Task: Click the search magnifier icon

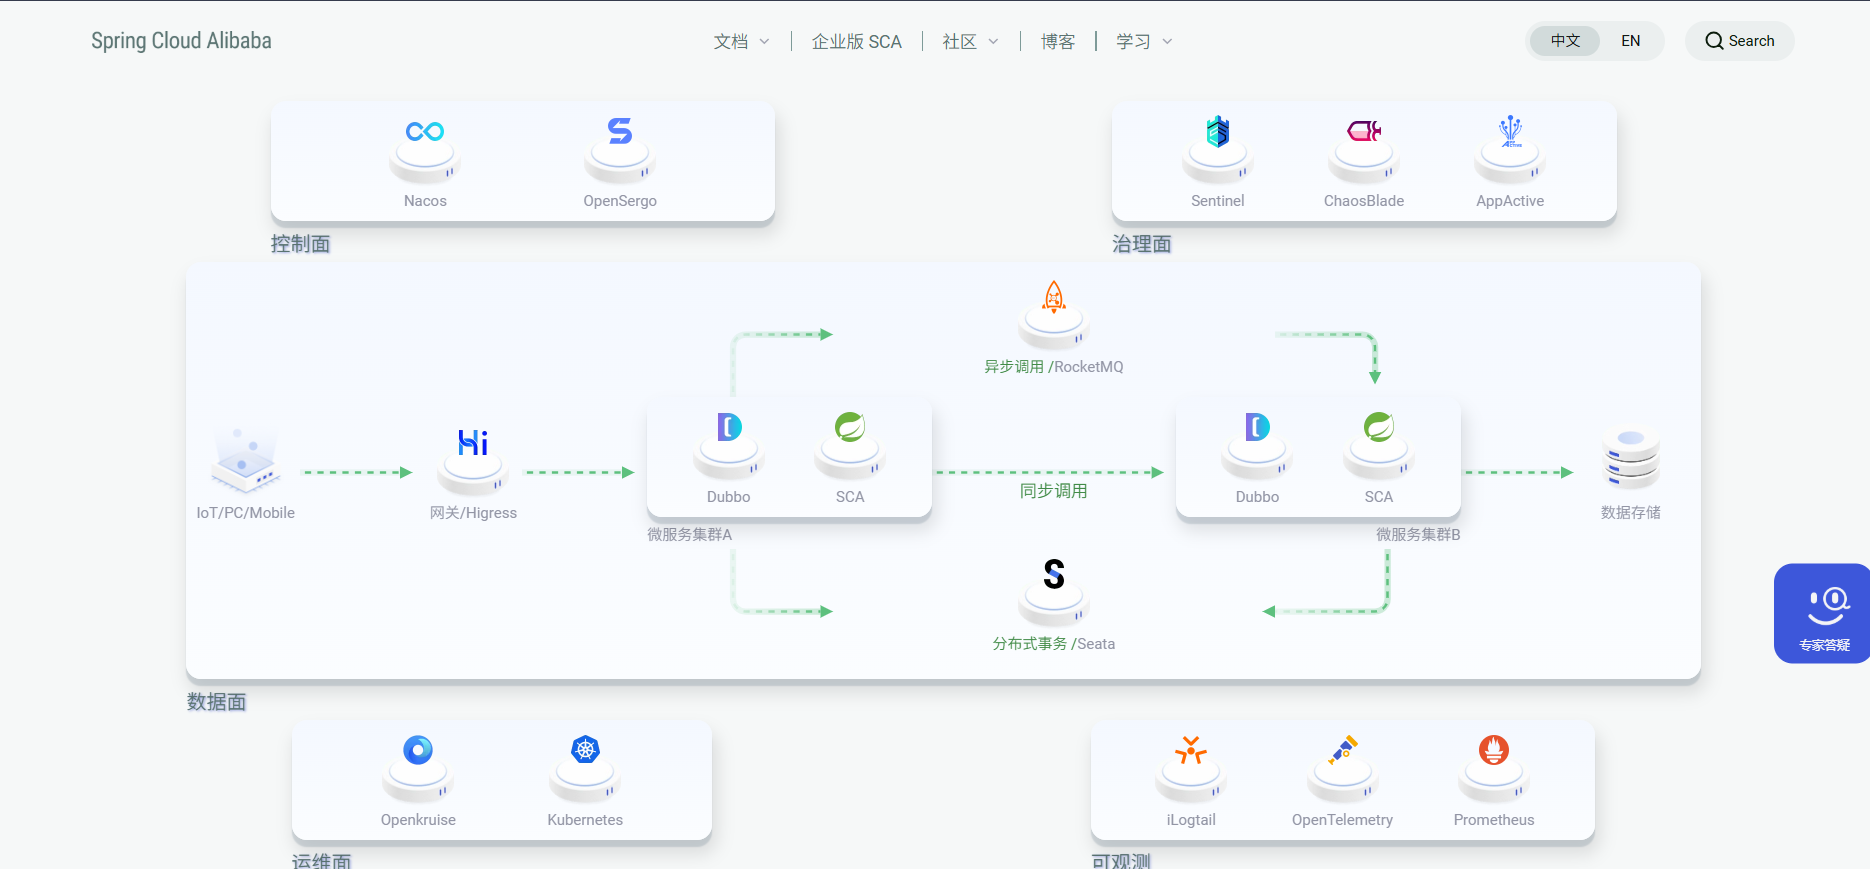Action: point(1714,41)
